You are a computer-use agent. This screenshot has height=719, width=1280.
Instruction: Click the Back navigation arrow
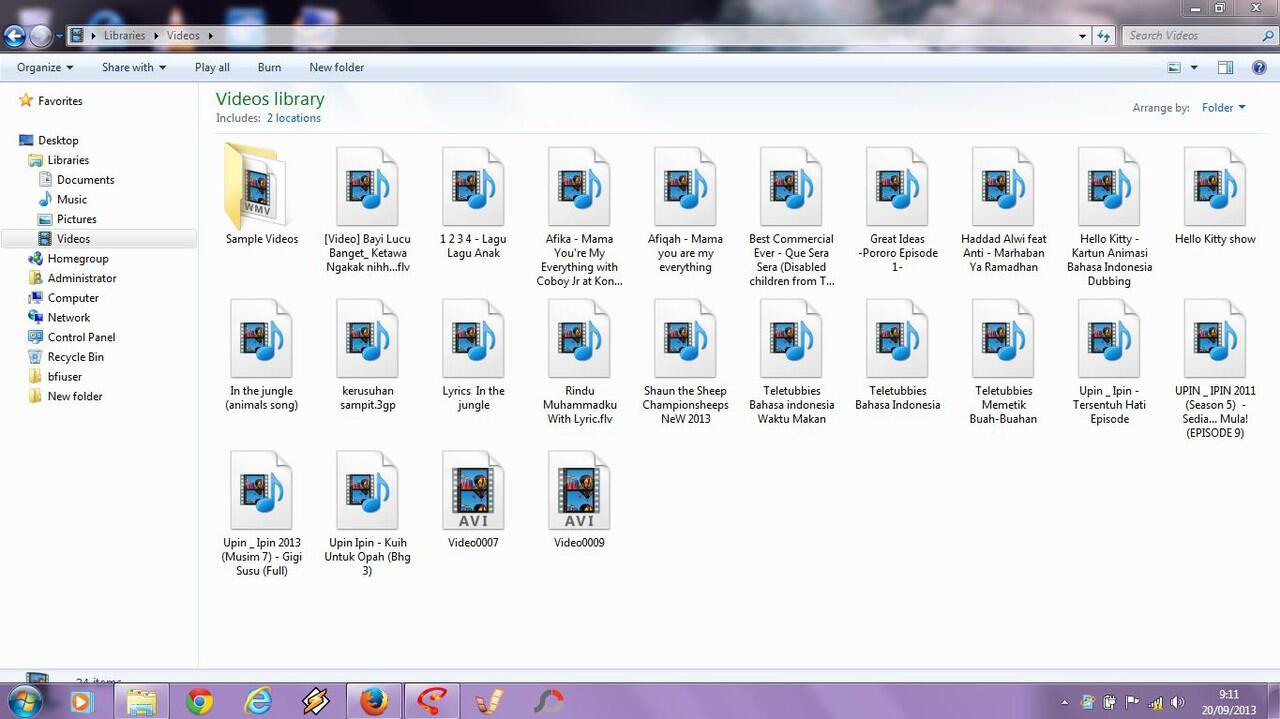14,36
